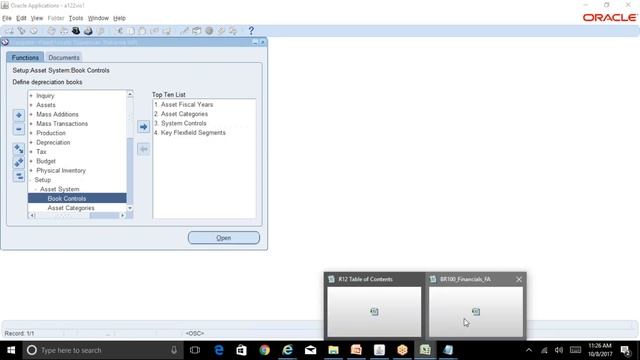
Task: Select the Tax tree item
Action: click(41, 152)
